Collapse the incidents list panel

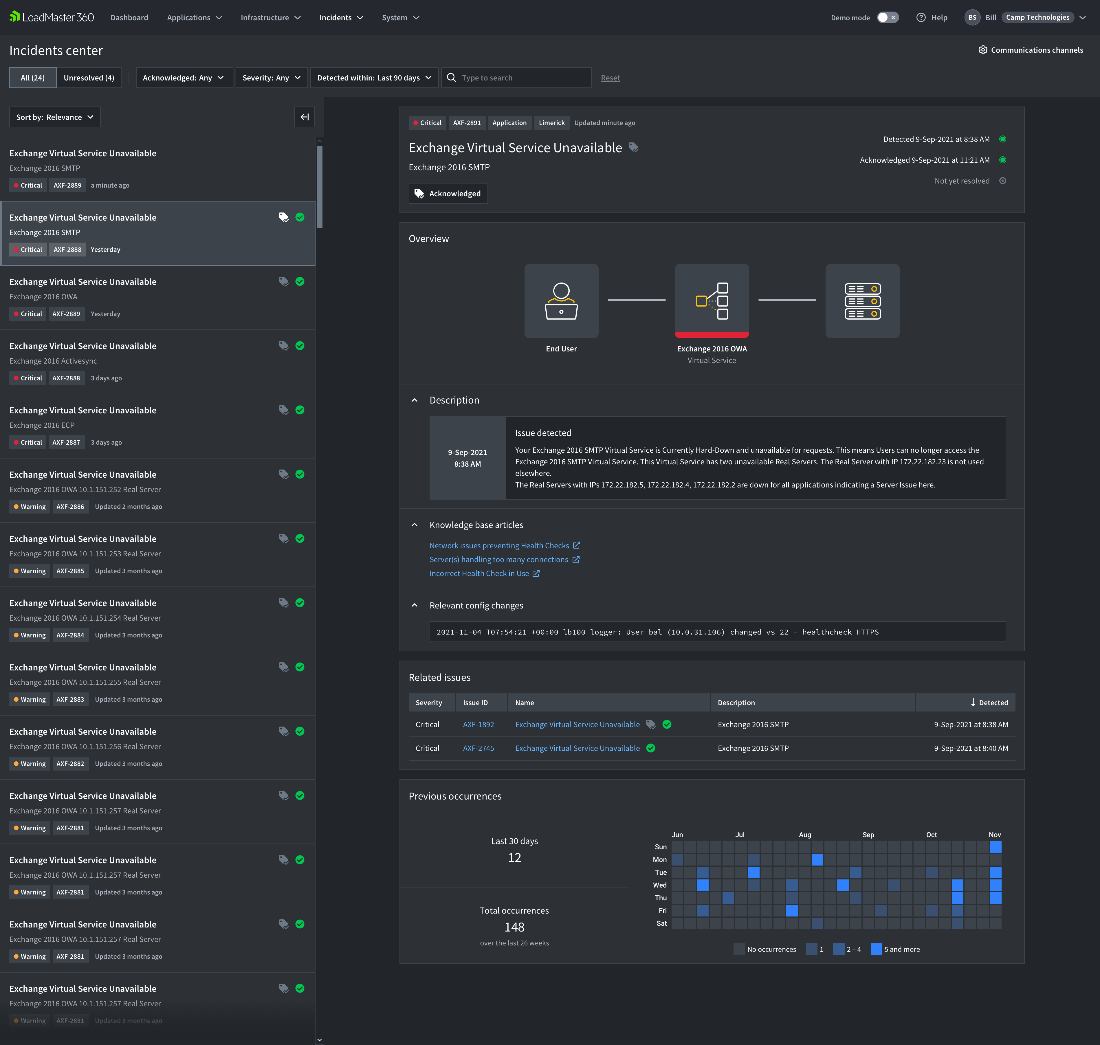(x=305, y=117)
